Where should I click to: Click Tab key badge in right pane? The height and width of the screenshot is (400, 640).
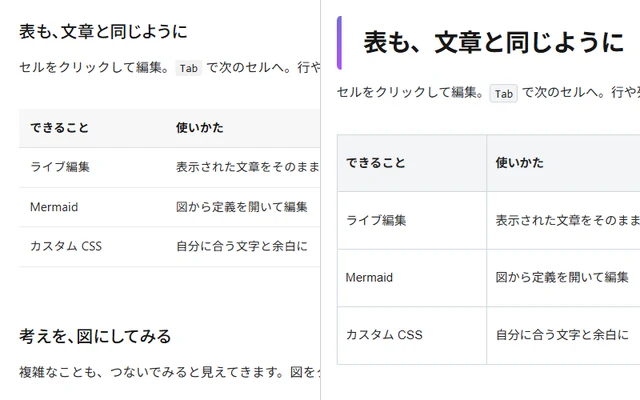click(504, 93)
